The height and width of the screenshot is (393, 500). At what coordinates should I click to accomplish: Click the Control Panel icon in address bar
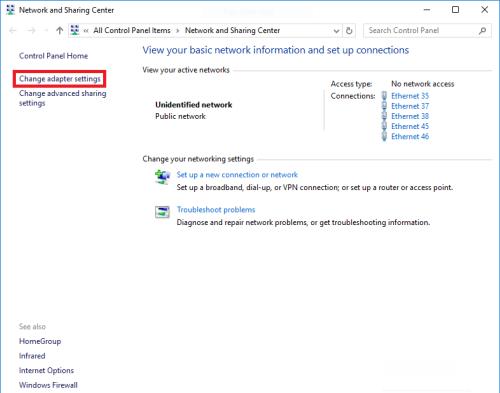75,30
